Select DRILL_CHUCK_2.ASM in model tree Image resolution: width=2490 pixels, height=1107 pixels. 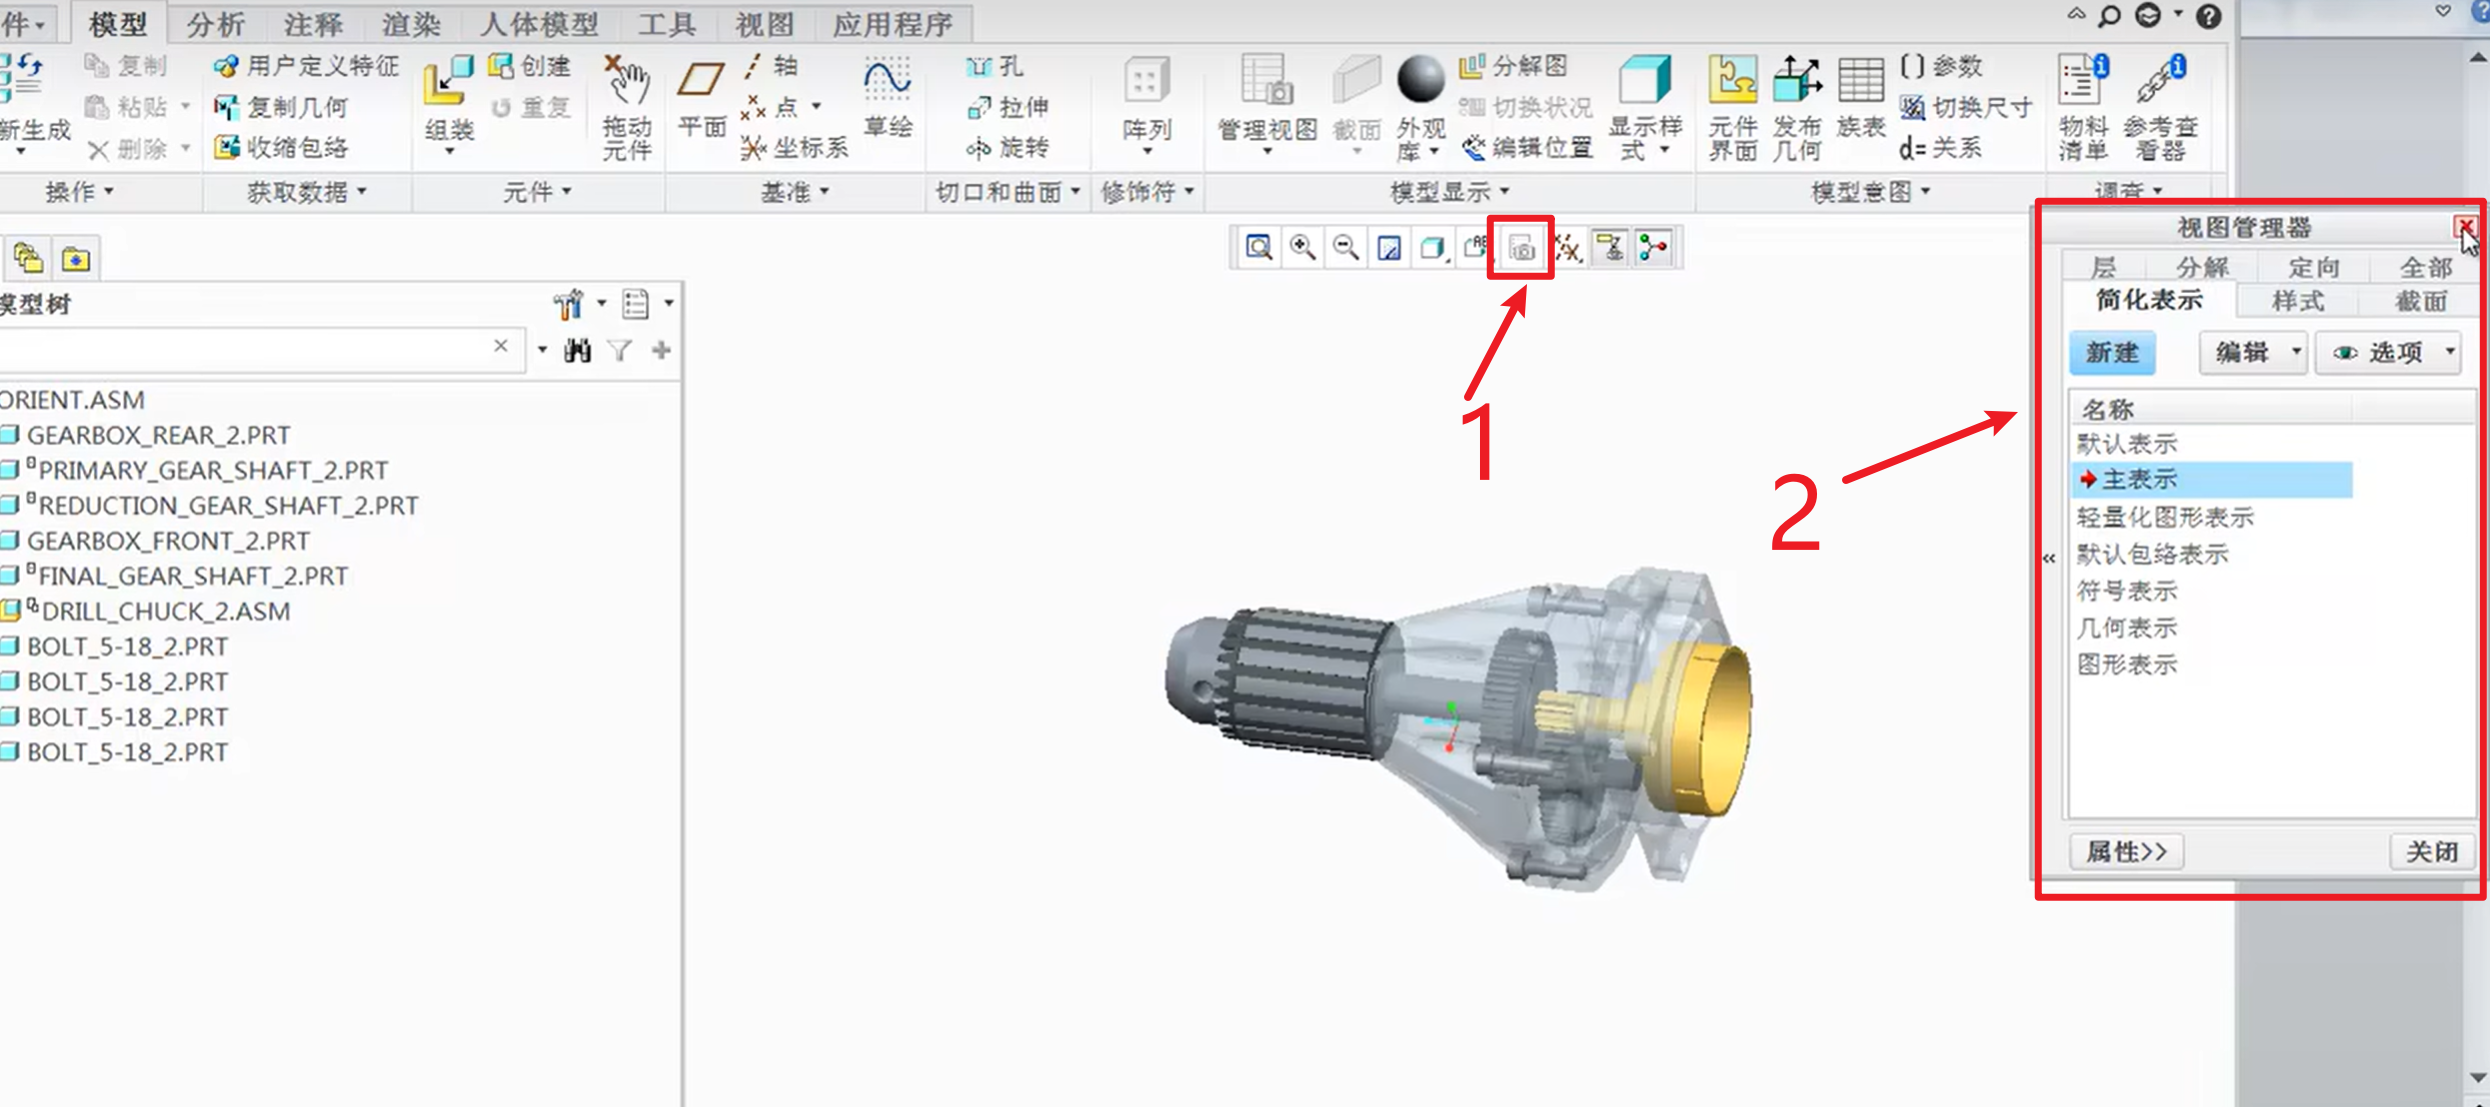165,611
